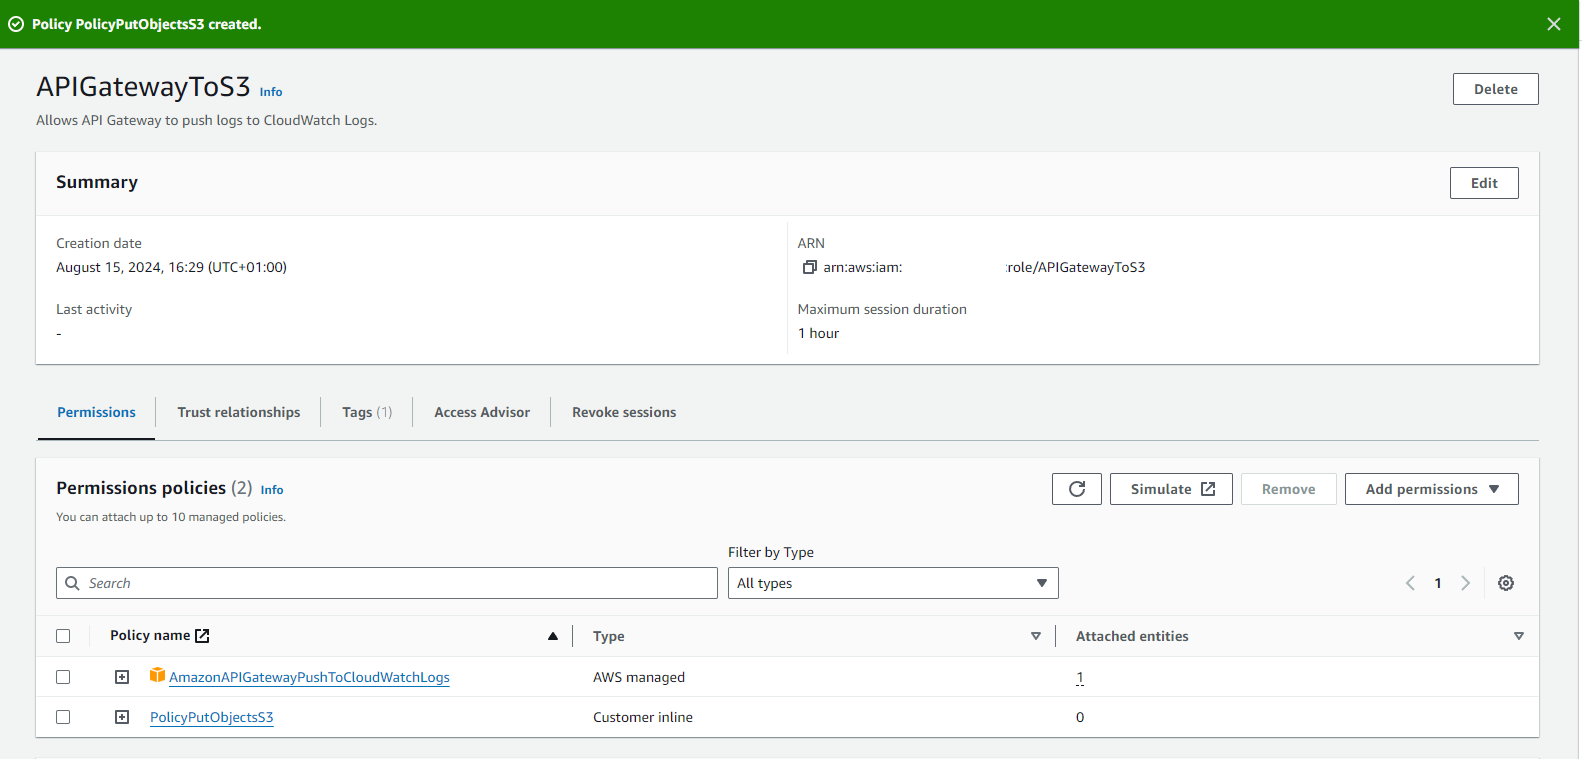Switch to Access Advisor tab

pyautogui.click(x=482, y=412)
